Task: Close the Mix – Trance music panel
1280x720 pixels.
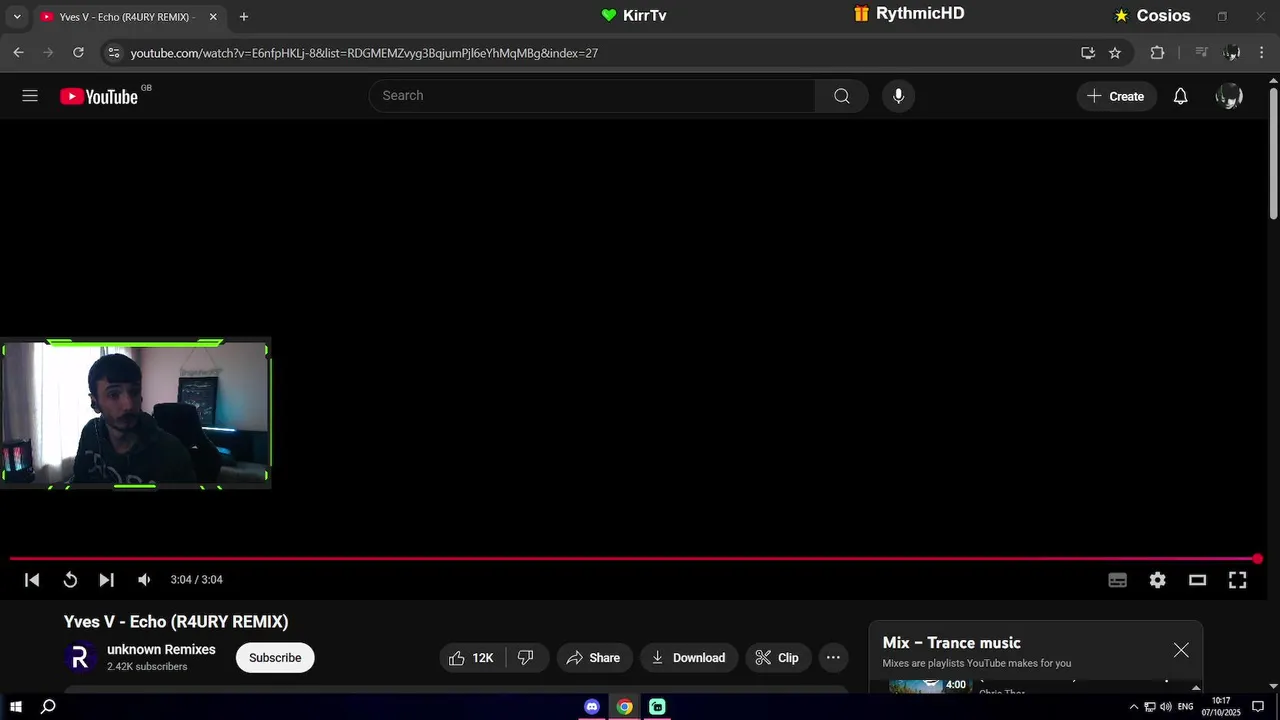Action: coord(1181,650)
